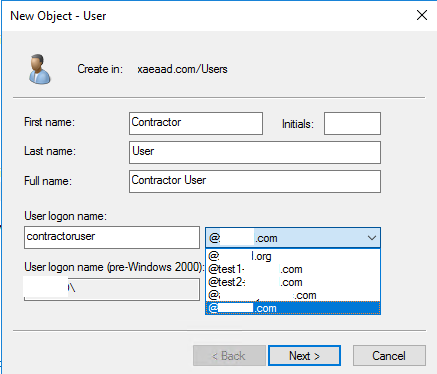Image resolution: width=437 pixels, height=374 pixels.
Task: Select the @test1- suffix option
Action: coord(293,269)
